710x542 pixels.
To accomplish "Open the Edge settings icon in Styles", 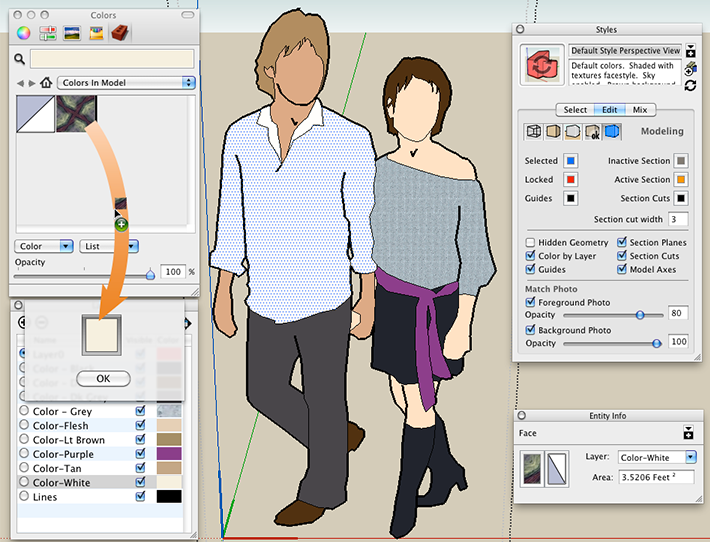I will 534,132.
